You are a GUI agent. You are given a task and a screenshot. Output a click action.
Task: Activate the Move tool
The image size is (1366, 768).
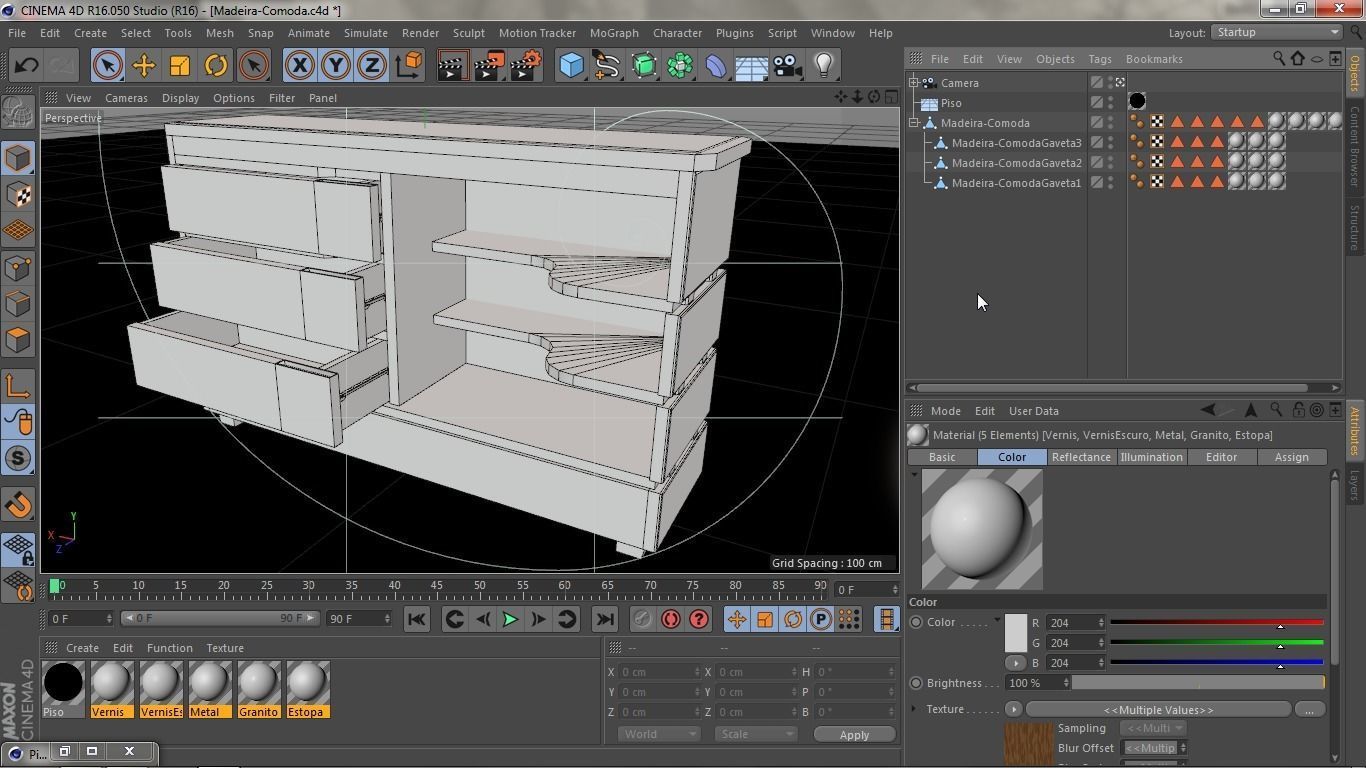(x=143, y=66)
